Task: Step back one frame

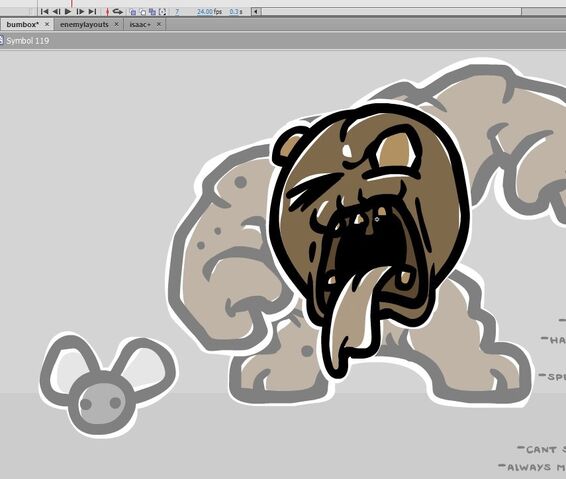Action: pyautogui.click(x=56, y=12)
